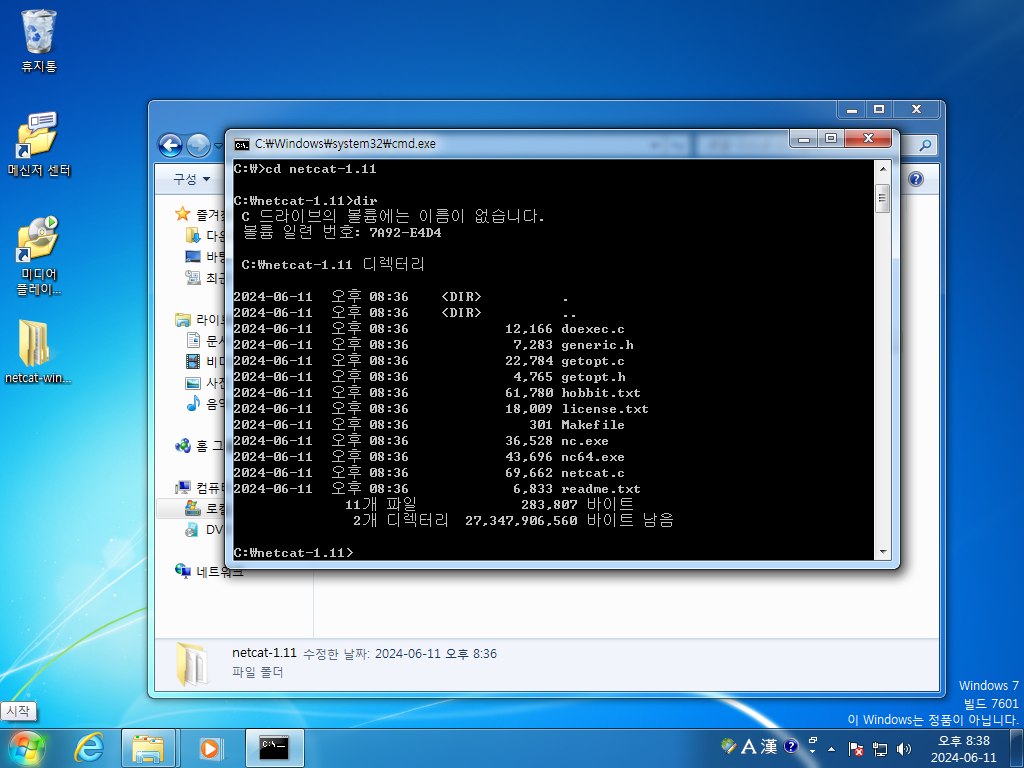Maximize the cmd.exe window
This screenshot has width=1024, height=768.
831,138
